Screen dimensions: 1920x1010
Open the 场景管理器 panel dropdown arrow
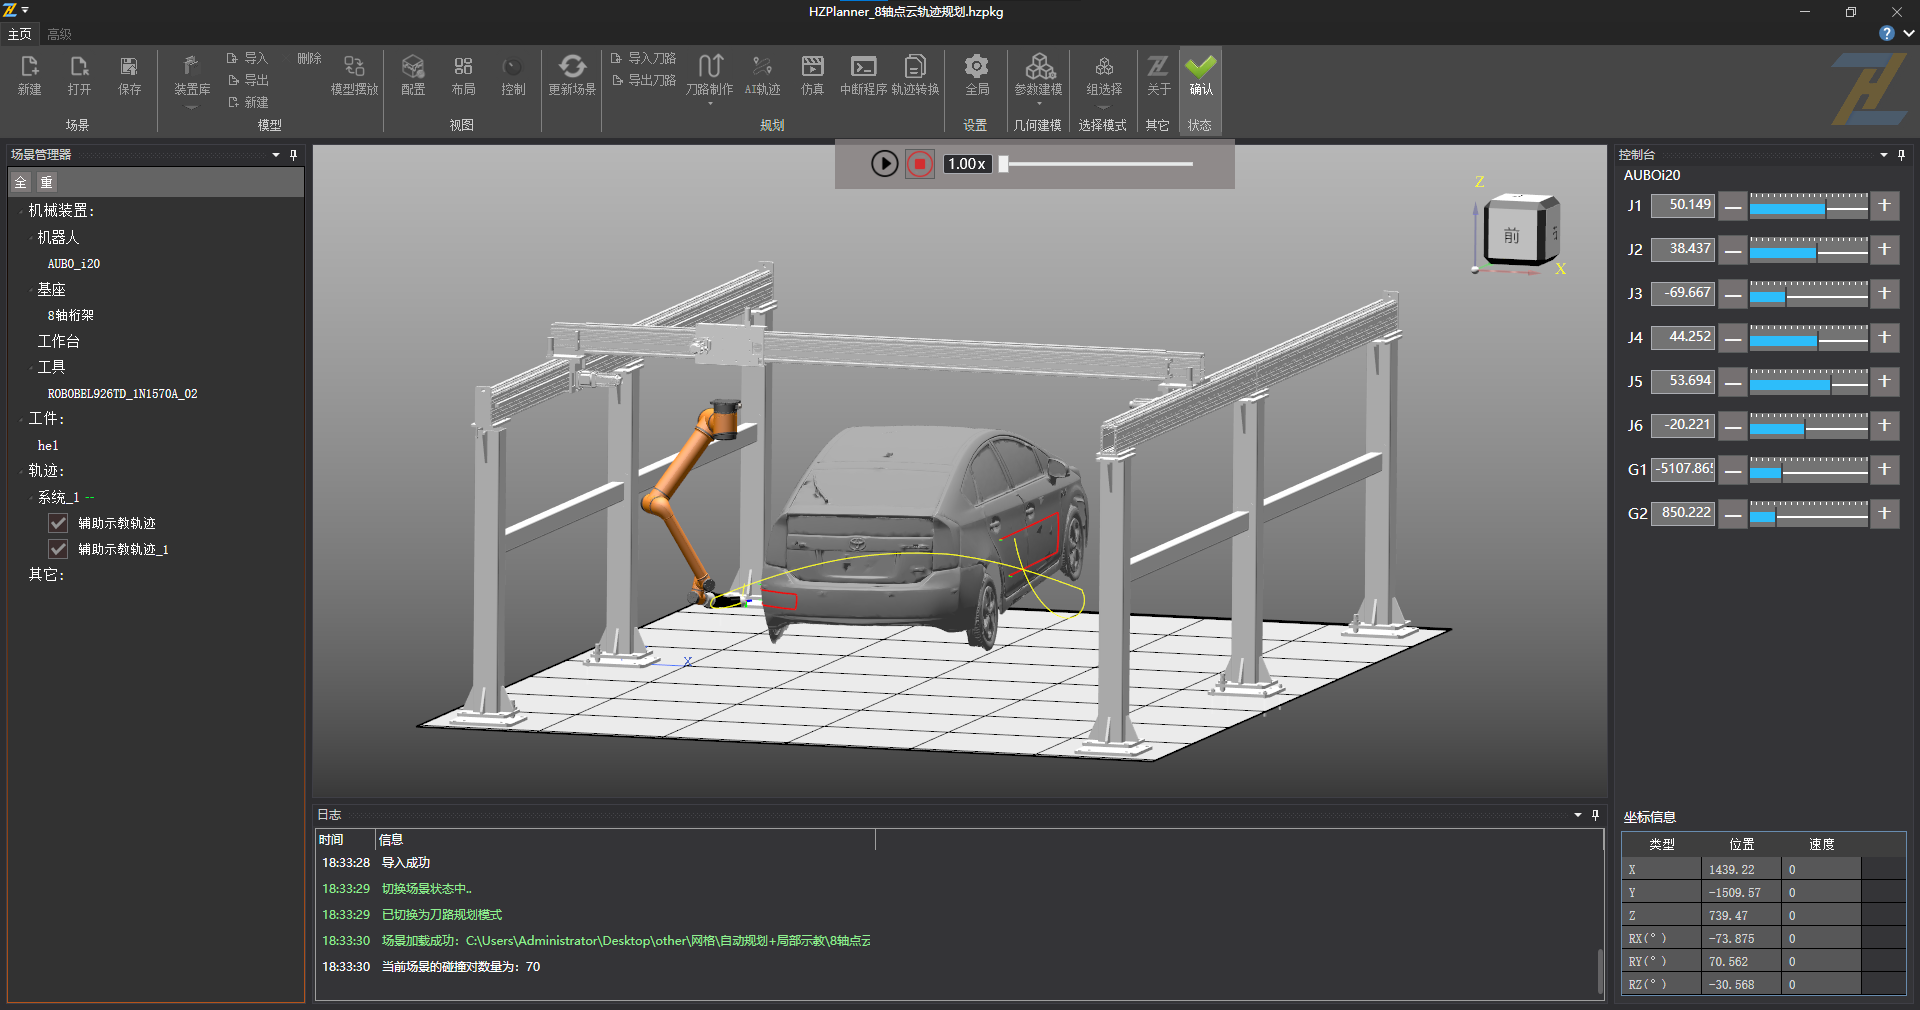276,155
